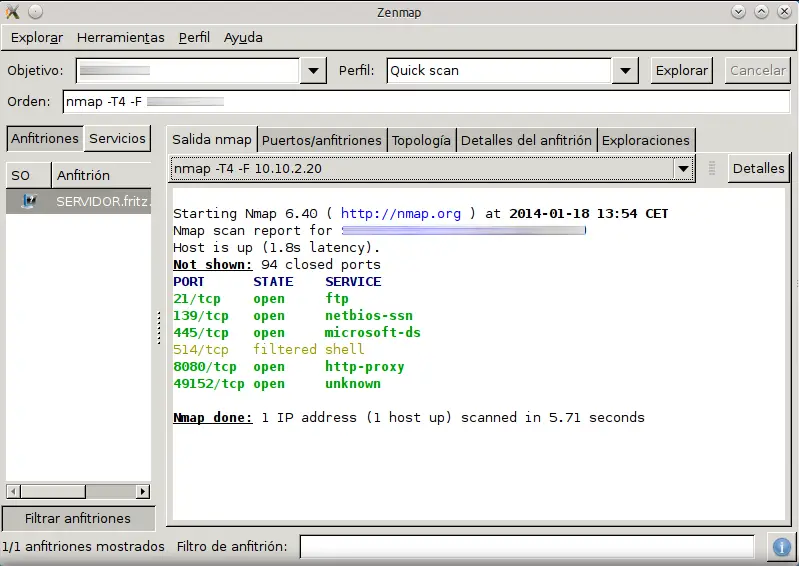Click the Cancelar button

click(757, 70)
